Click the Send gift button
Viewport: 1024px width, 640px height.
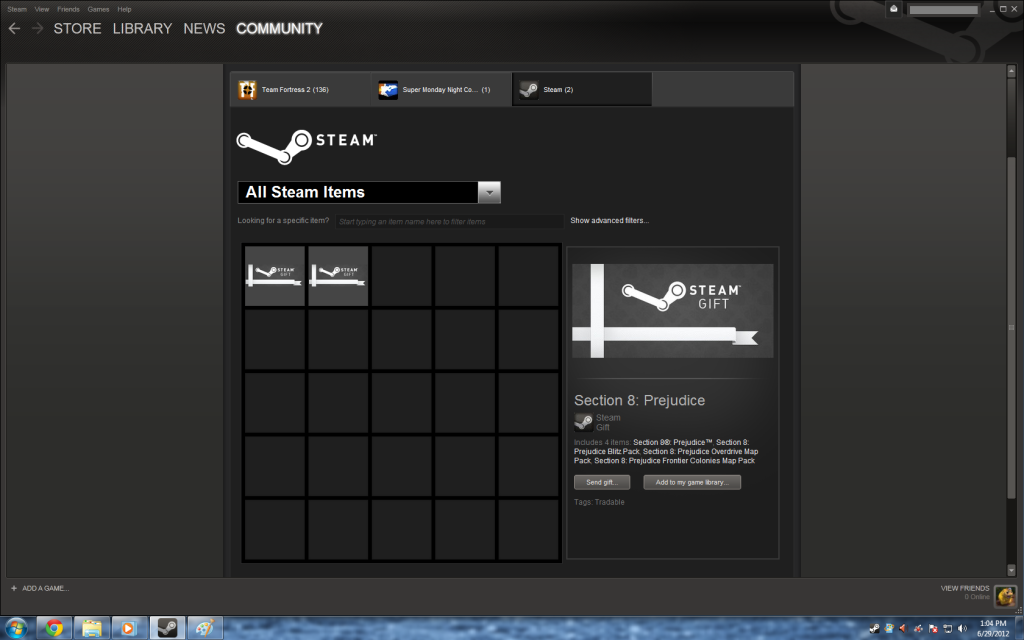pos(602,481)
